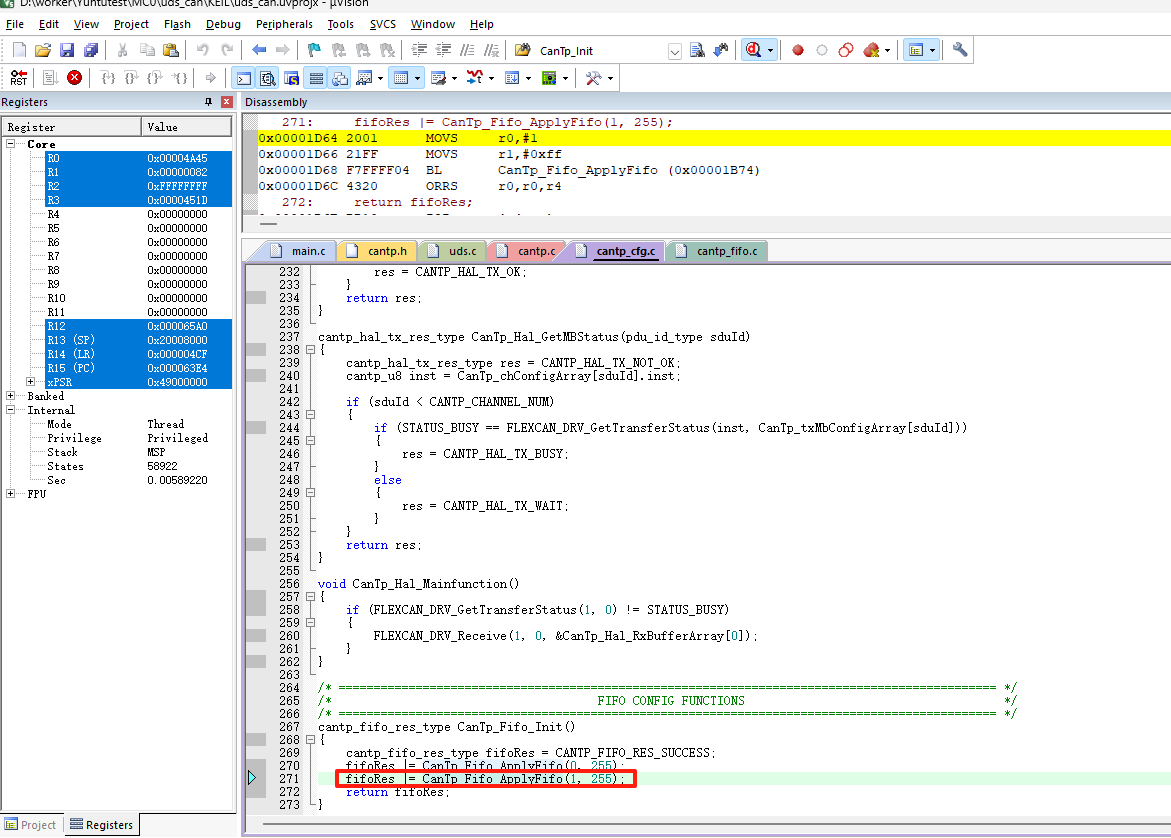Open the Peripherals menu
The height and width of the screenshot is (838, 1171).
(284, 24)
